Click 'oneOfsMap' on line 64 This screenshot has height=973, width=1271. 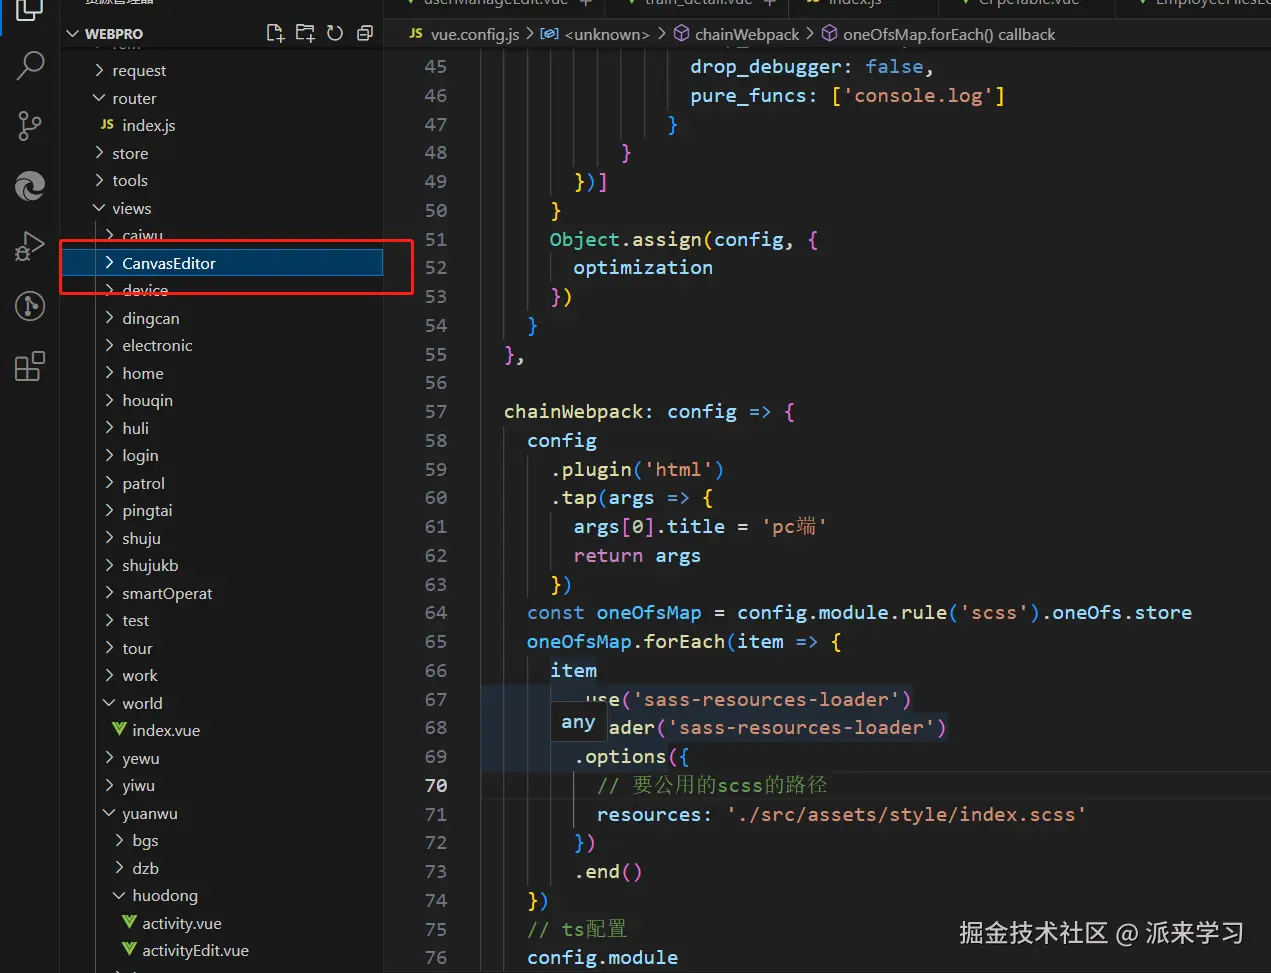(649, 612)
